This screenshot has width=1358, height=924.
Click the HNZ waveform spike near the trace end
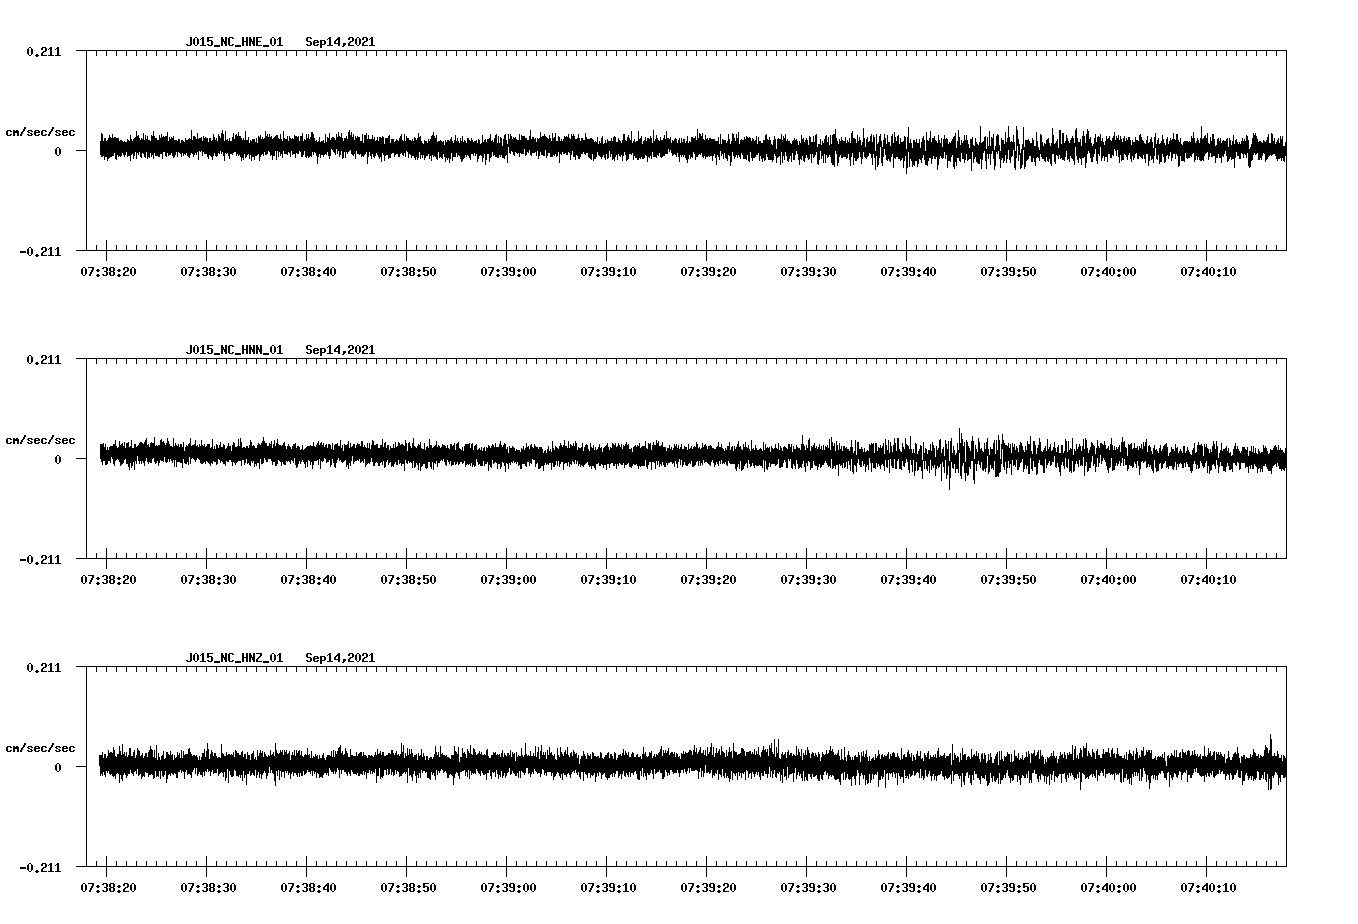(x=1270, y=763)
